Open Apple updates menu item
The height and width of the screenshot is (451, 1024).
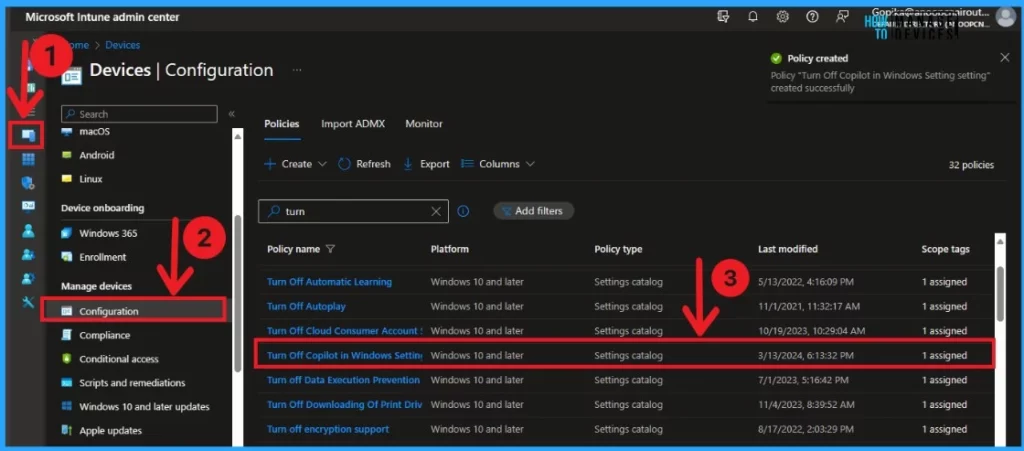click(110, 431)
